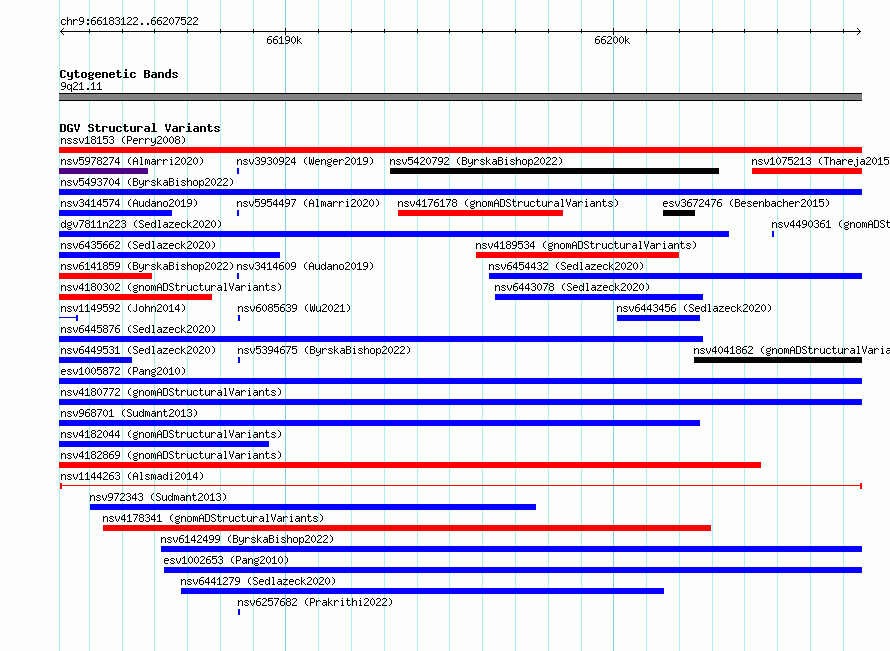
Task: Open nsv3930924 (Wenger2019) variant label
Action: tap(305, 161)
